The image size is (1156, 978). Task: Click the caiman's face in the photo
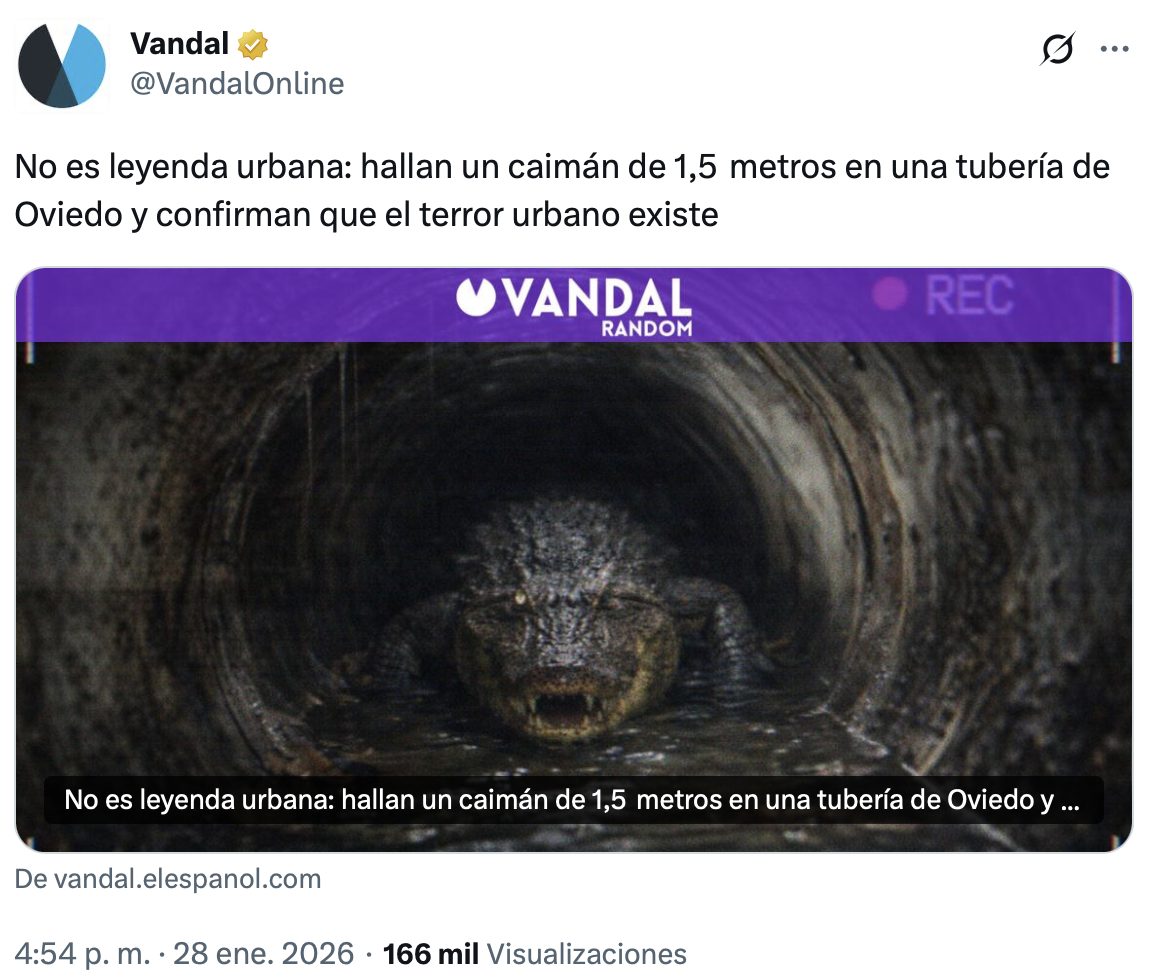pos(566,649)
